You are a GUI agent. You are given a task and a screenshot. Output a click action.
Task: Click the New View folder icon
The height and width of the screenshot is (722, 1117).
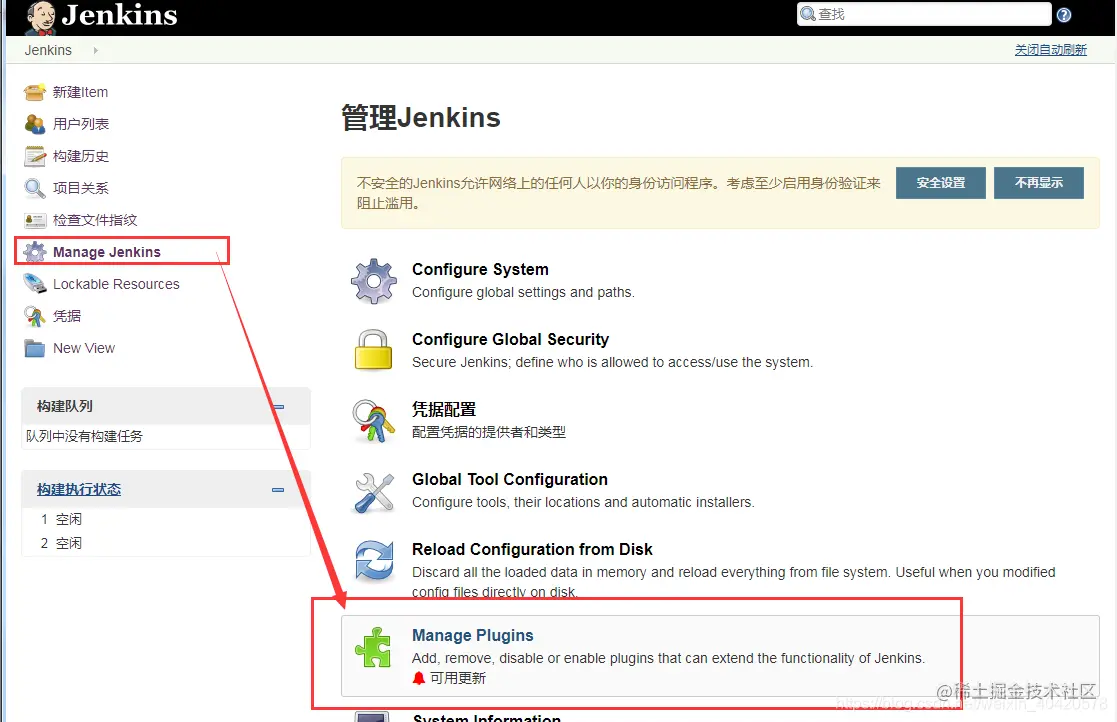point(35,348)
